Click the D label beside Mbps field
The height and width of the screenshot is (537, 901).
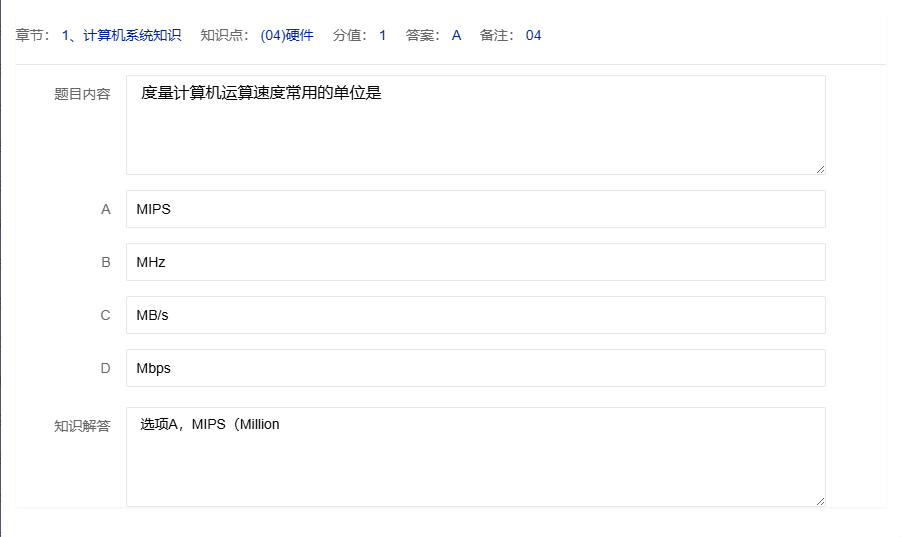(105, 368)
